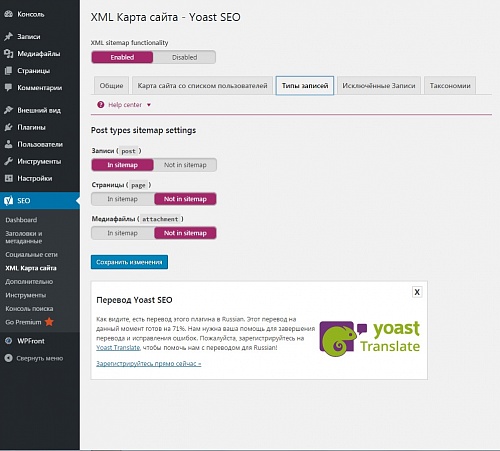Open the Yoast Translate link
The image size is (500, 451).
118,347
